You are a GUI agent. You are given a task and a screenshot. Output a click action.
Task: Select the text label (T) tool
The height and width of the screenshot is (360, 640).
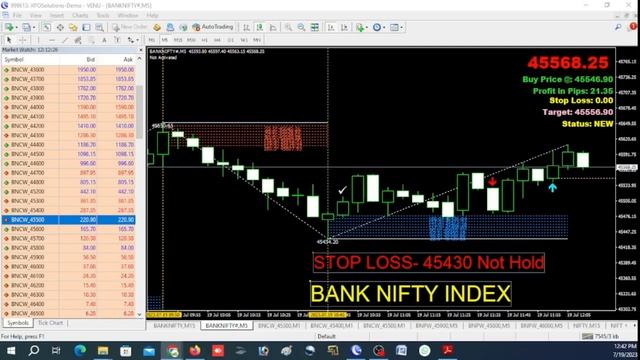(117, 40)
